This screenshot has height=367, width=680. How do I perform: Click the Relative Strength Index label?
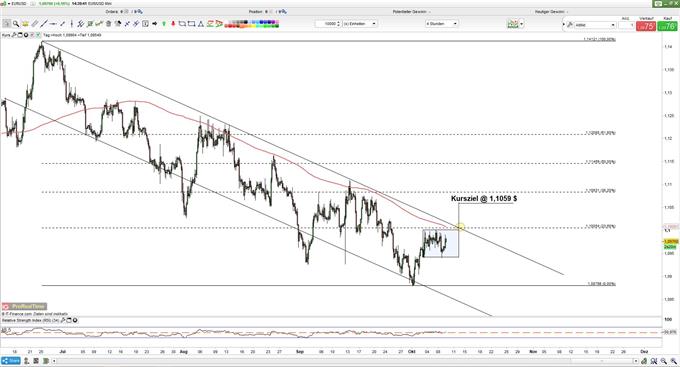pyautogui.click(x=30, y=321)
